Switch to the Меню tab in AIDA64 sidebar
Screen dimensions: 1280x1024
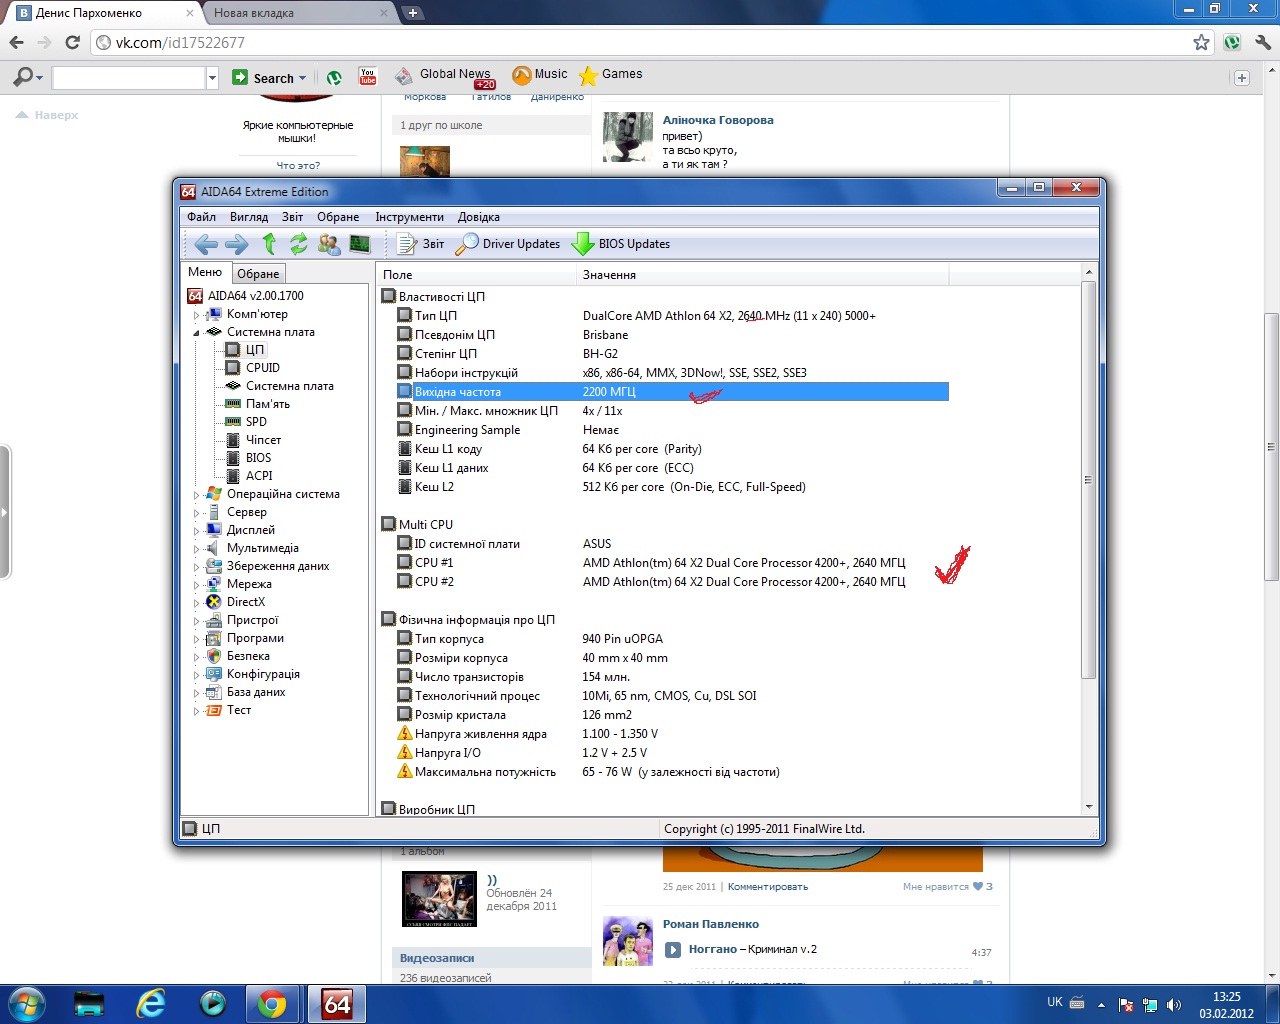[x=205, y=272]
